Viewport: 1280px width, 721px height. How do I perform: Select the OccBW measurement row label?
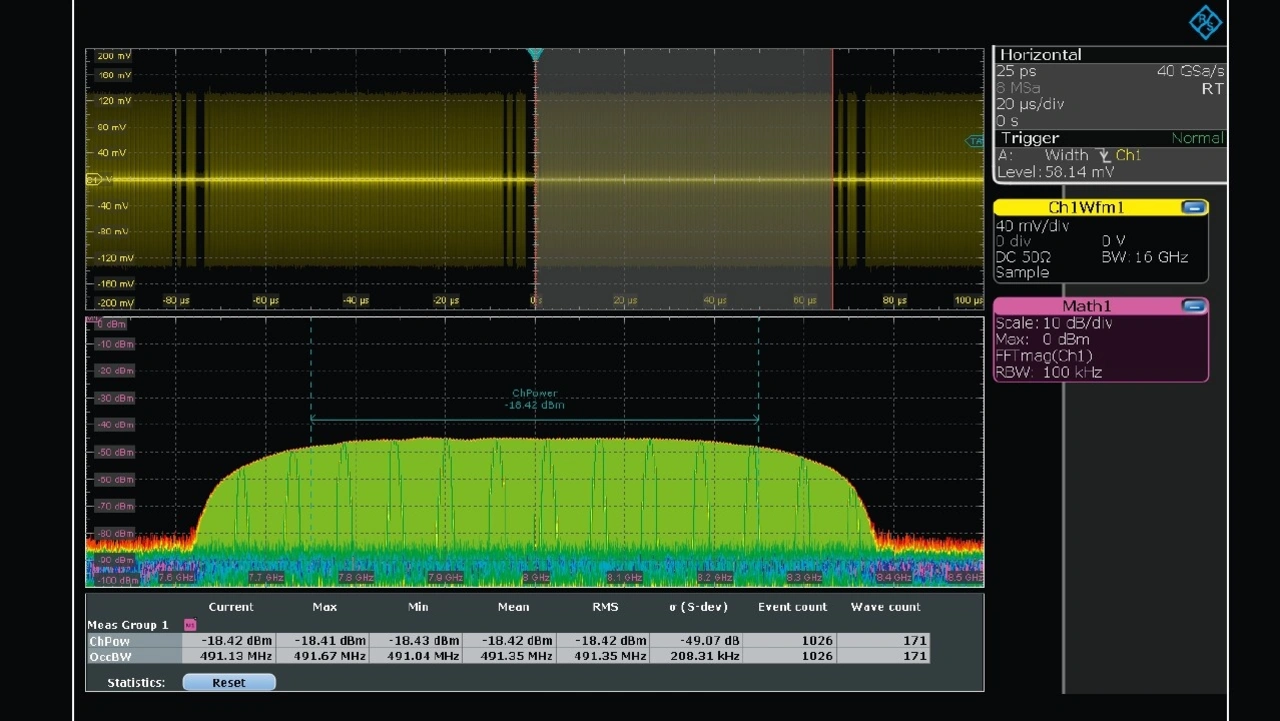110,656
